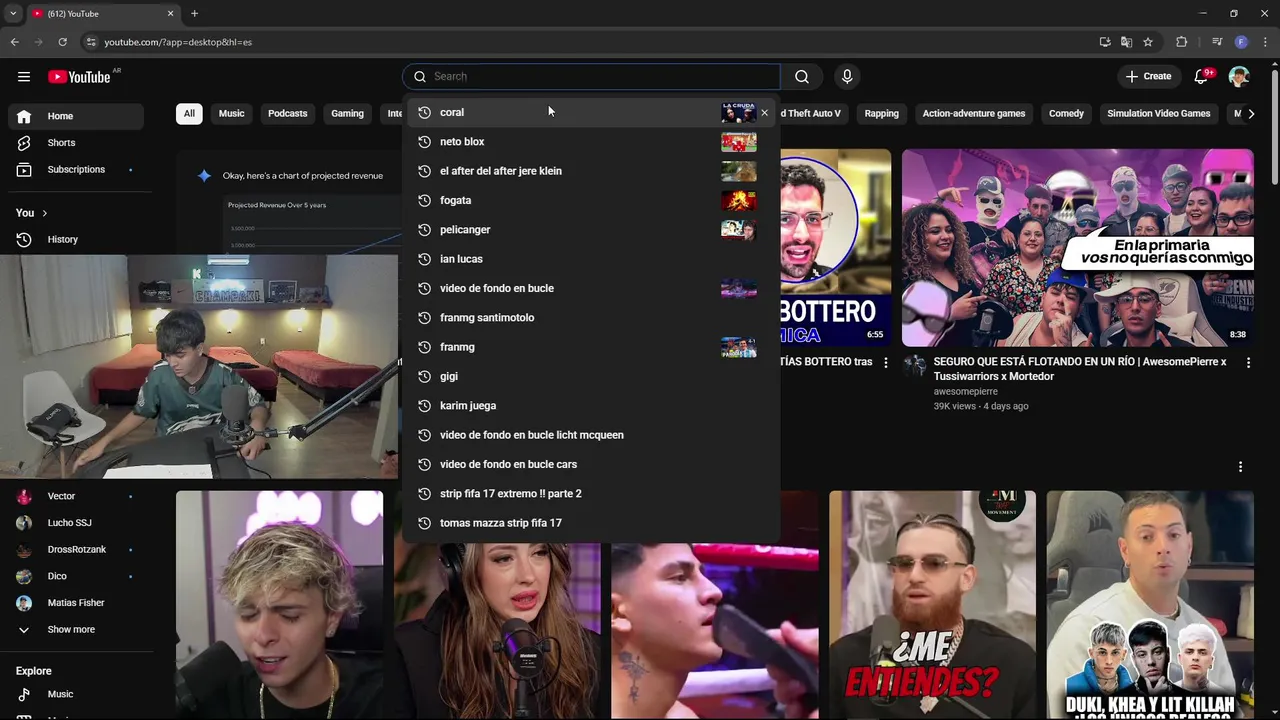Open '¿ME ENTIENDES?' Shorts thumbnail
Viewport: 1280px width, 720px height.
932,605
